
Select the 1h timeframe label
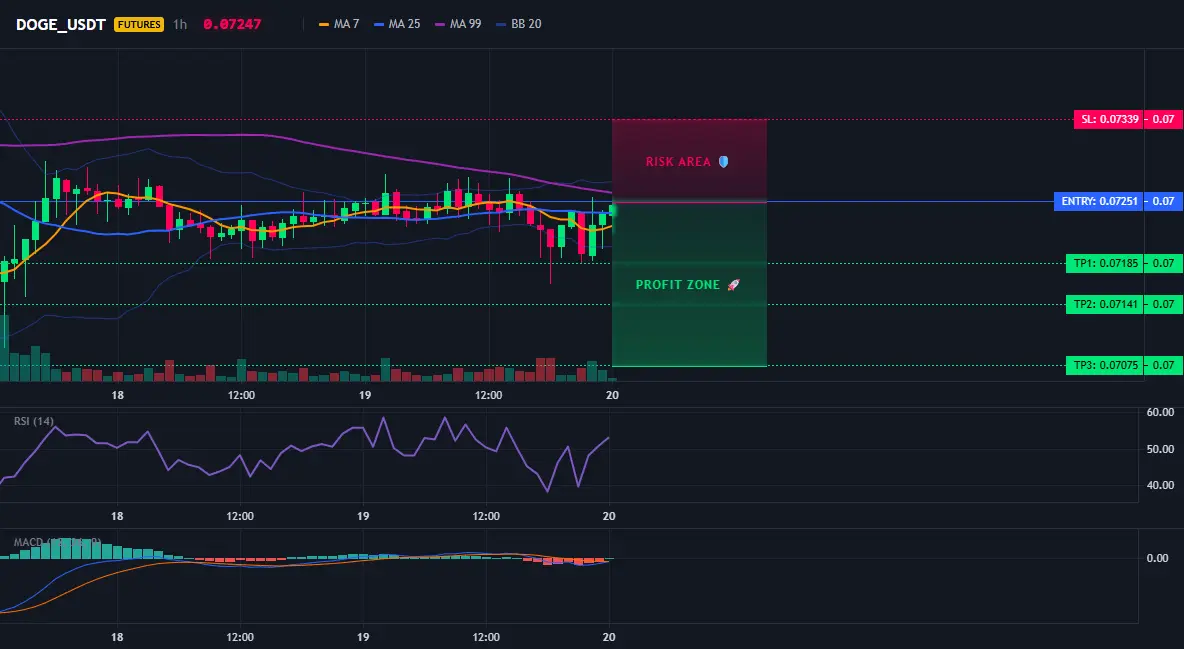180,24
